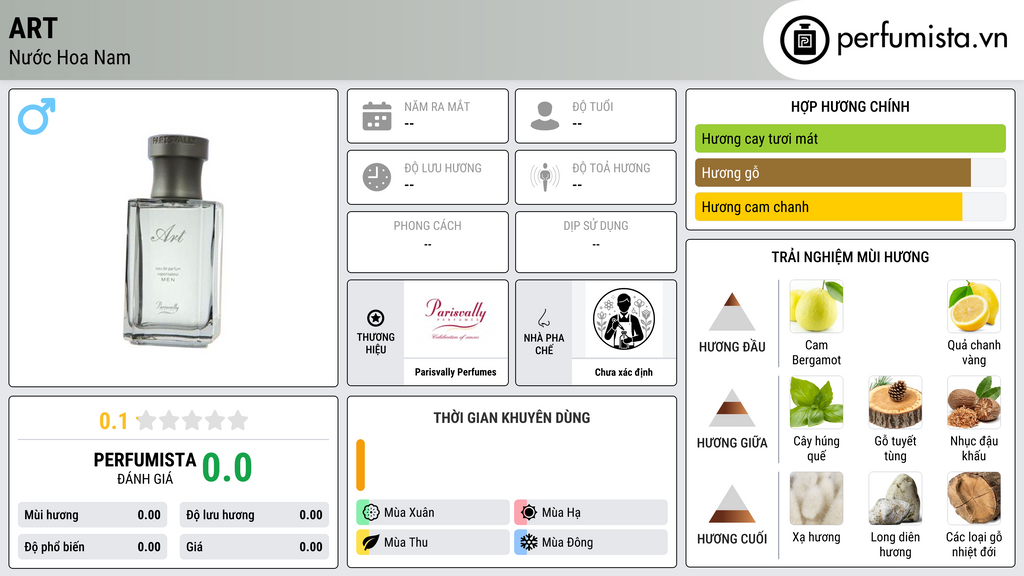This screenshot has width=1024, height=576.
Task: Click the Hương cuối pyramid icon
Action: pyautogui.click(x=732, y=504)
